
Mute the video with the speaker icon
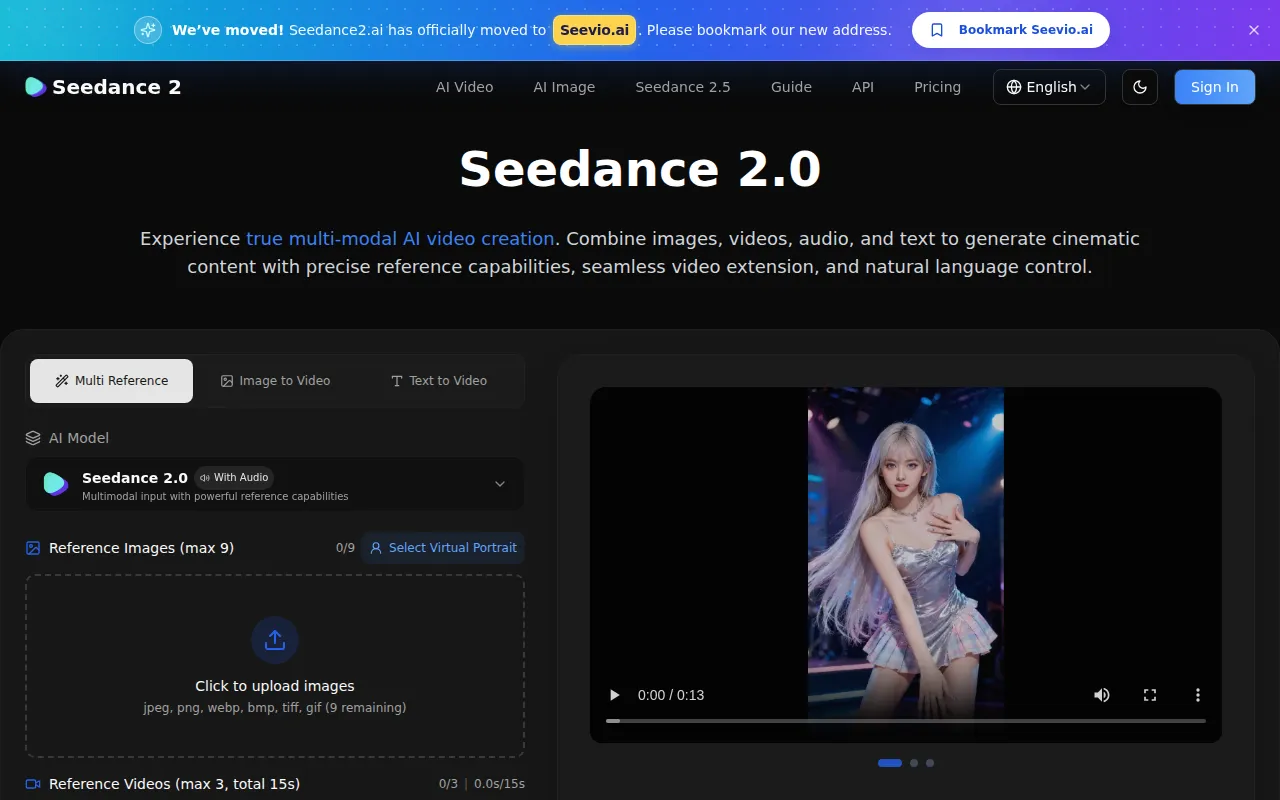tap(1102, 695)
